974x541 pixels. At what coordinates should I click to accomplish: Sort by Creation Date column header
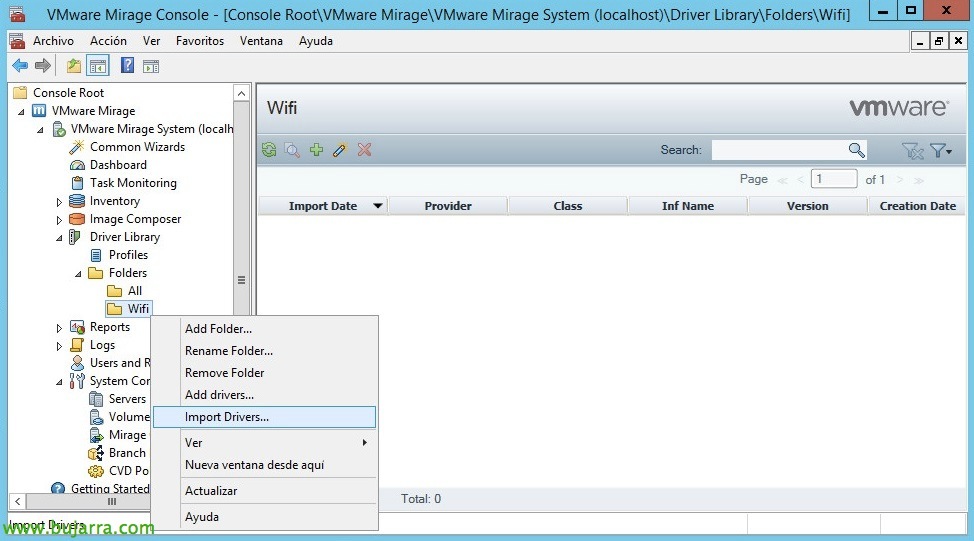tap(917, 206)
